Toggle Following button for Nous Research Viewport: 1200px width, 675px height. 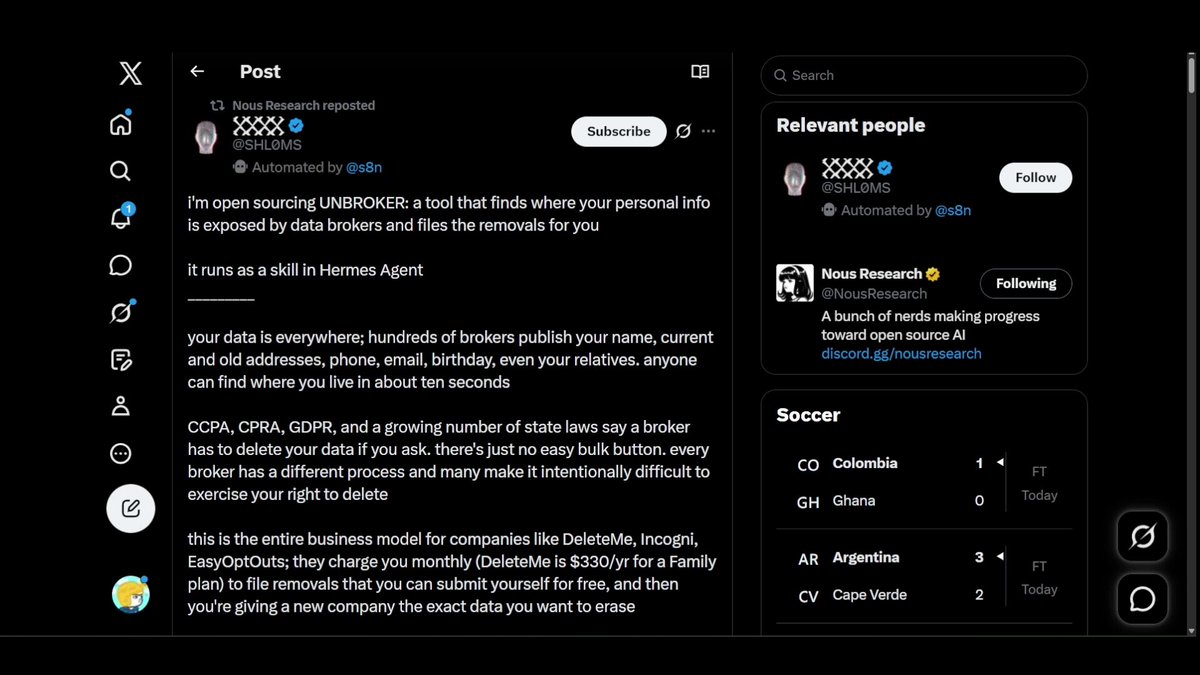click(1025, 283)
